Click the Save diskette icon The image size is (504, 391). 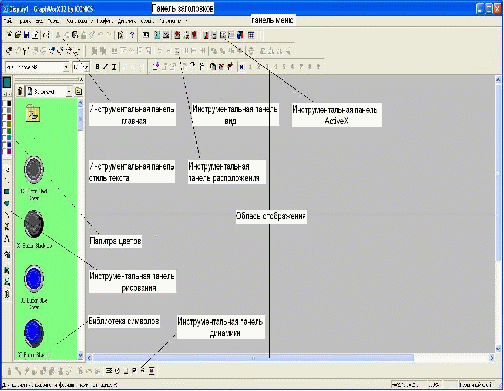click(x=27, y=35)
